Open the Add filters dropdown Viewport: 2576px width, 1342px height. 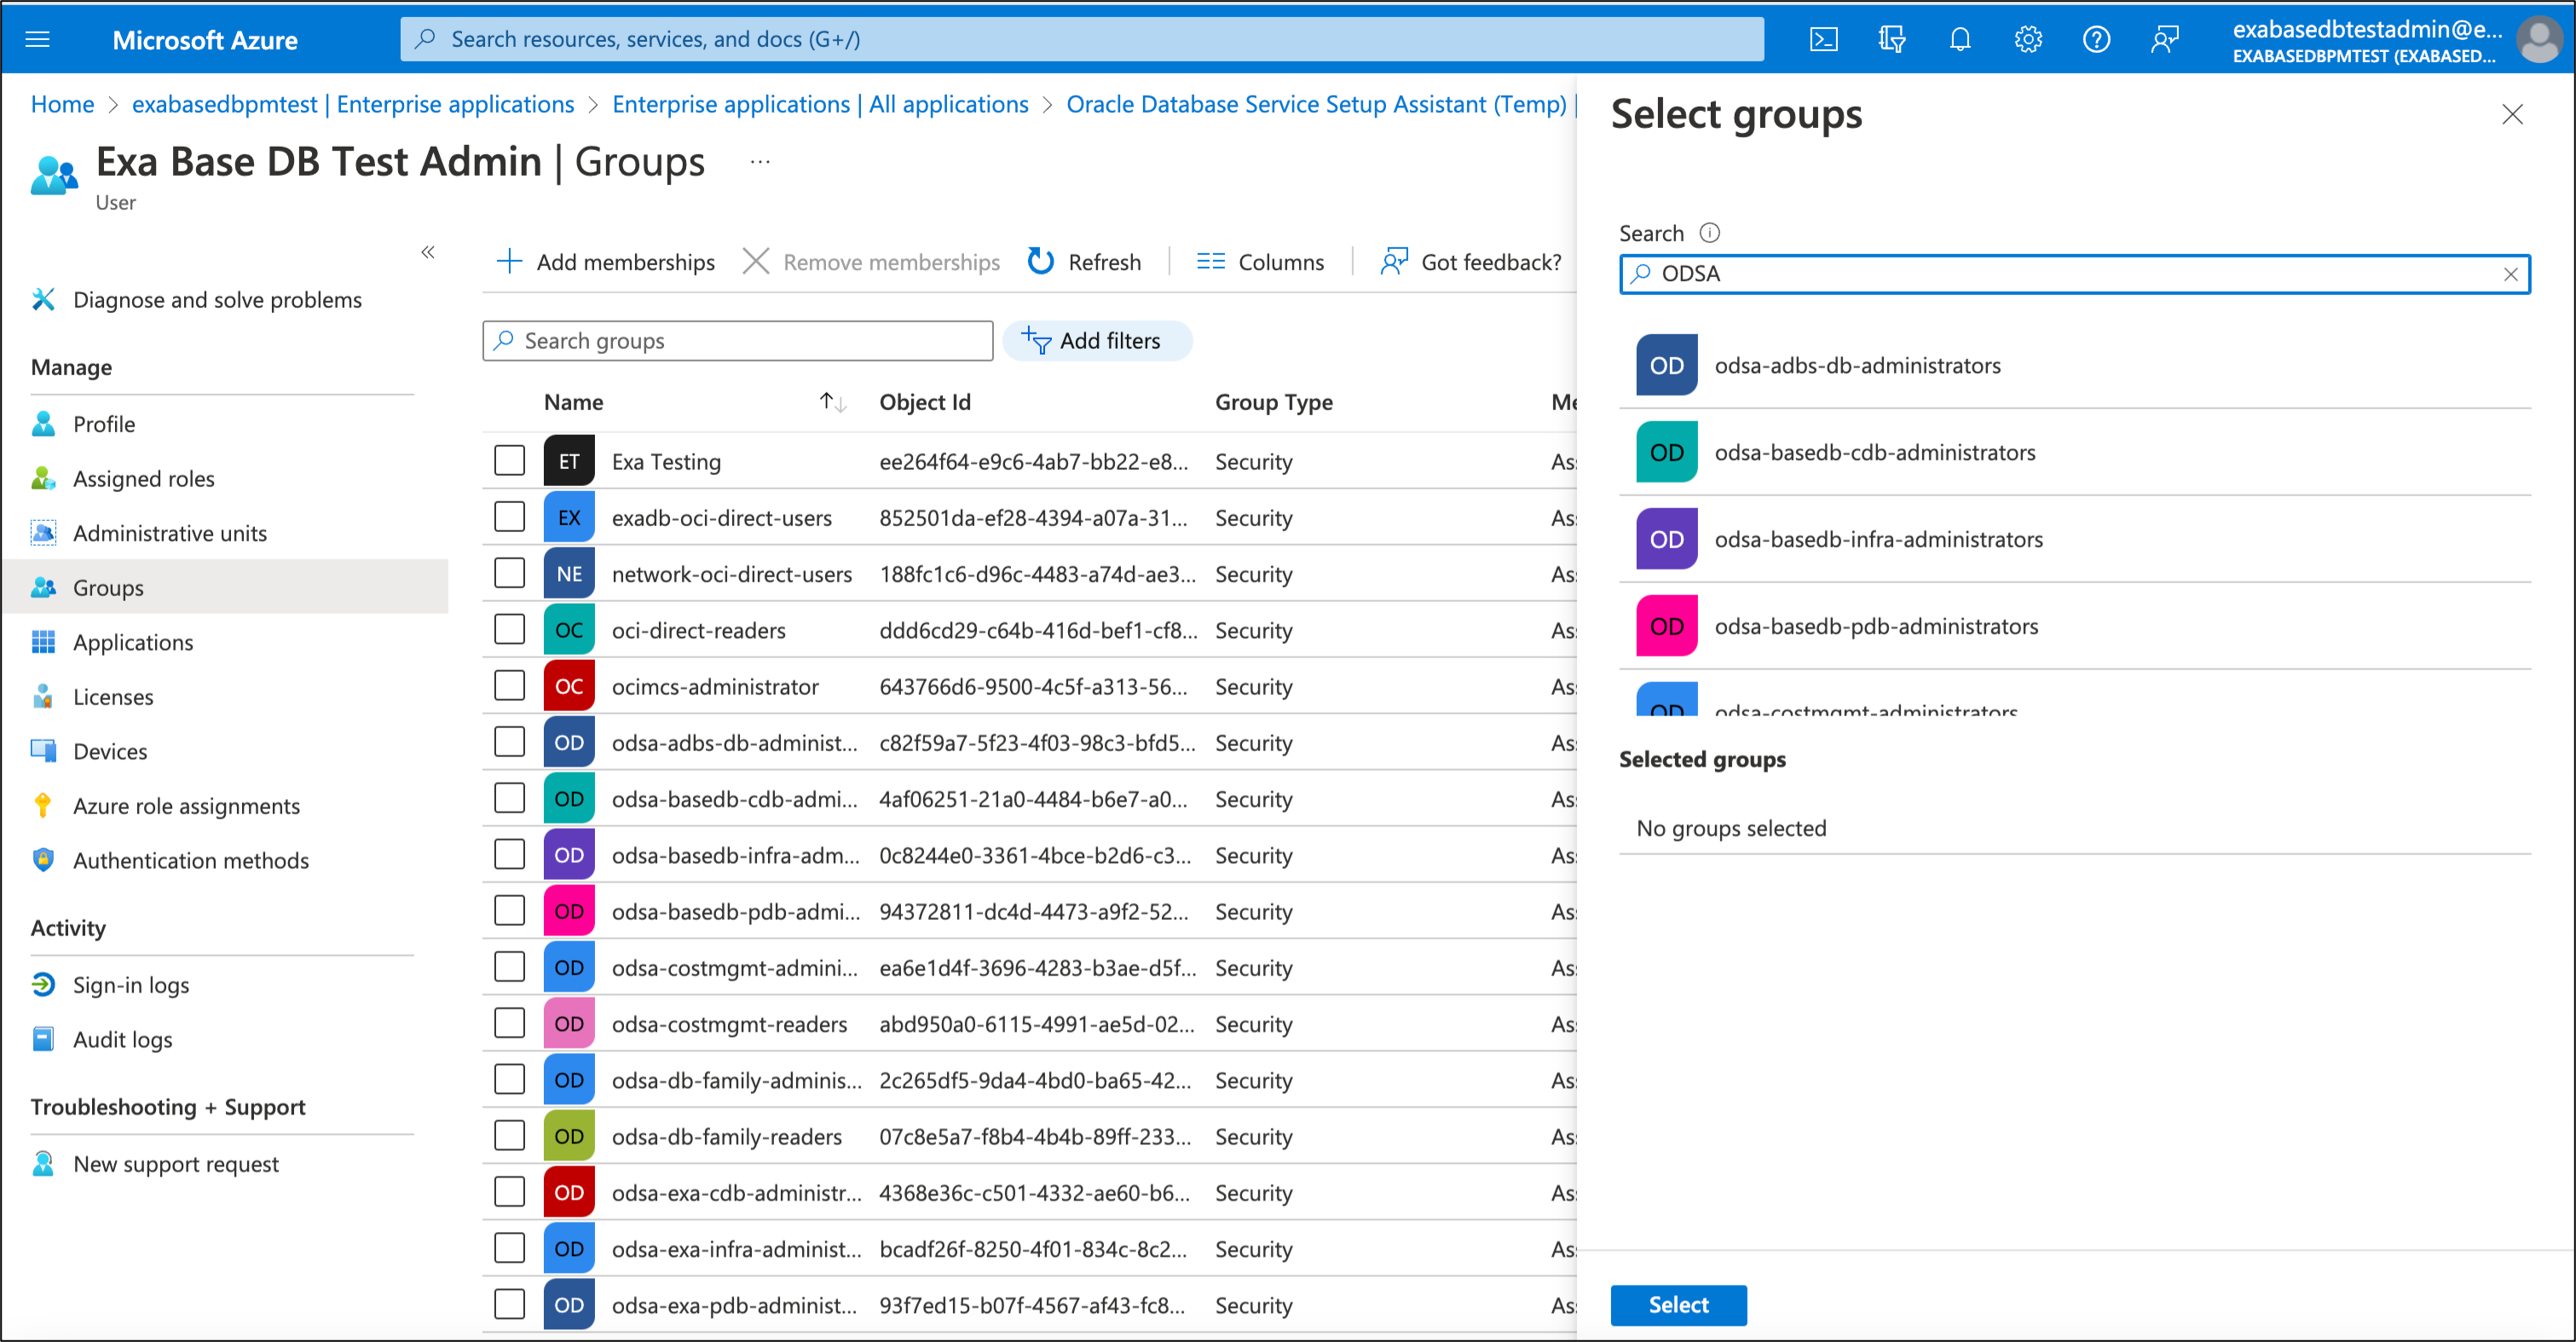click(x=1097, y=340)
